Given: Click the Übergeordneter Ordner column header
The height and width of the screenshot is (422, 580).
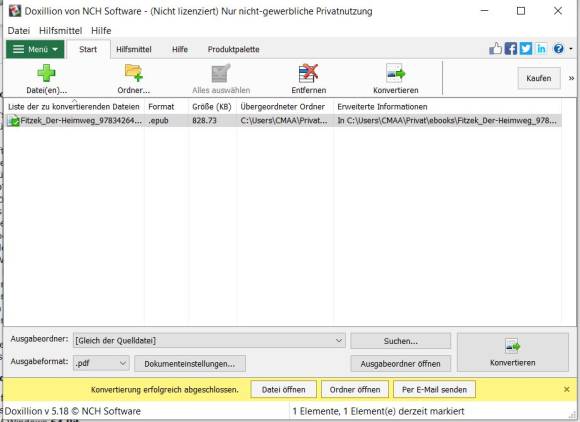Looking at the screenshot, I should pos(285,107).
